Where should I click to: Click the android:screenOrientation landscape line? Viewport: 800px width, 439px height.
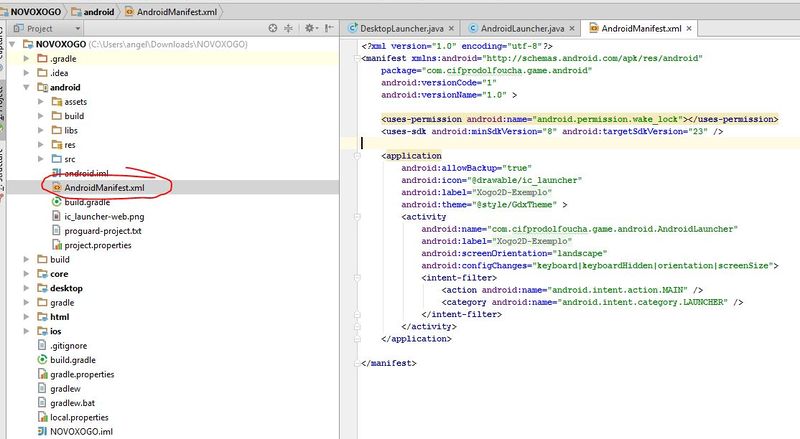514,253
